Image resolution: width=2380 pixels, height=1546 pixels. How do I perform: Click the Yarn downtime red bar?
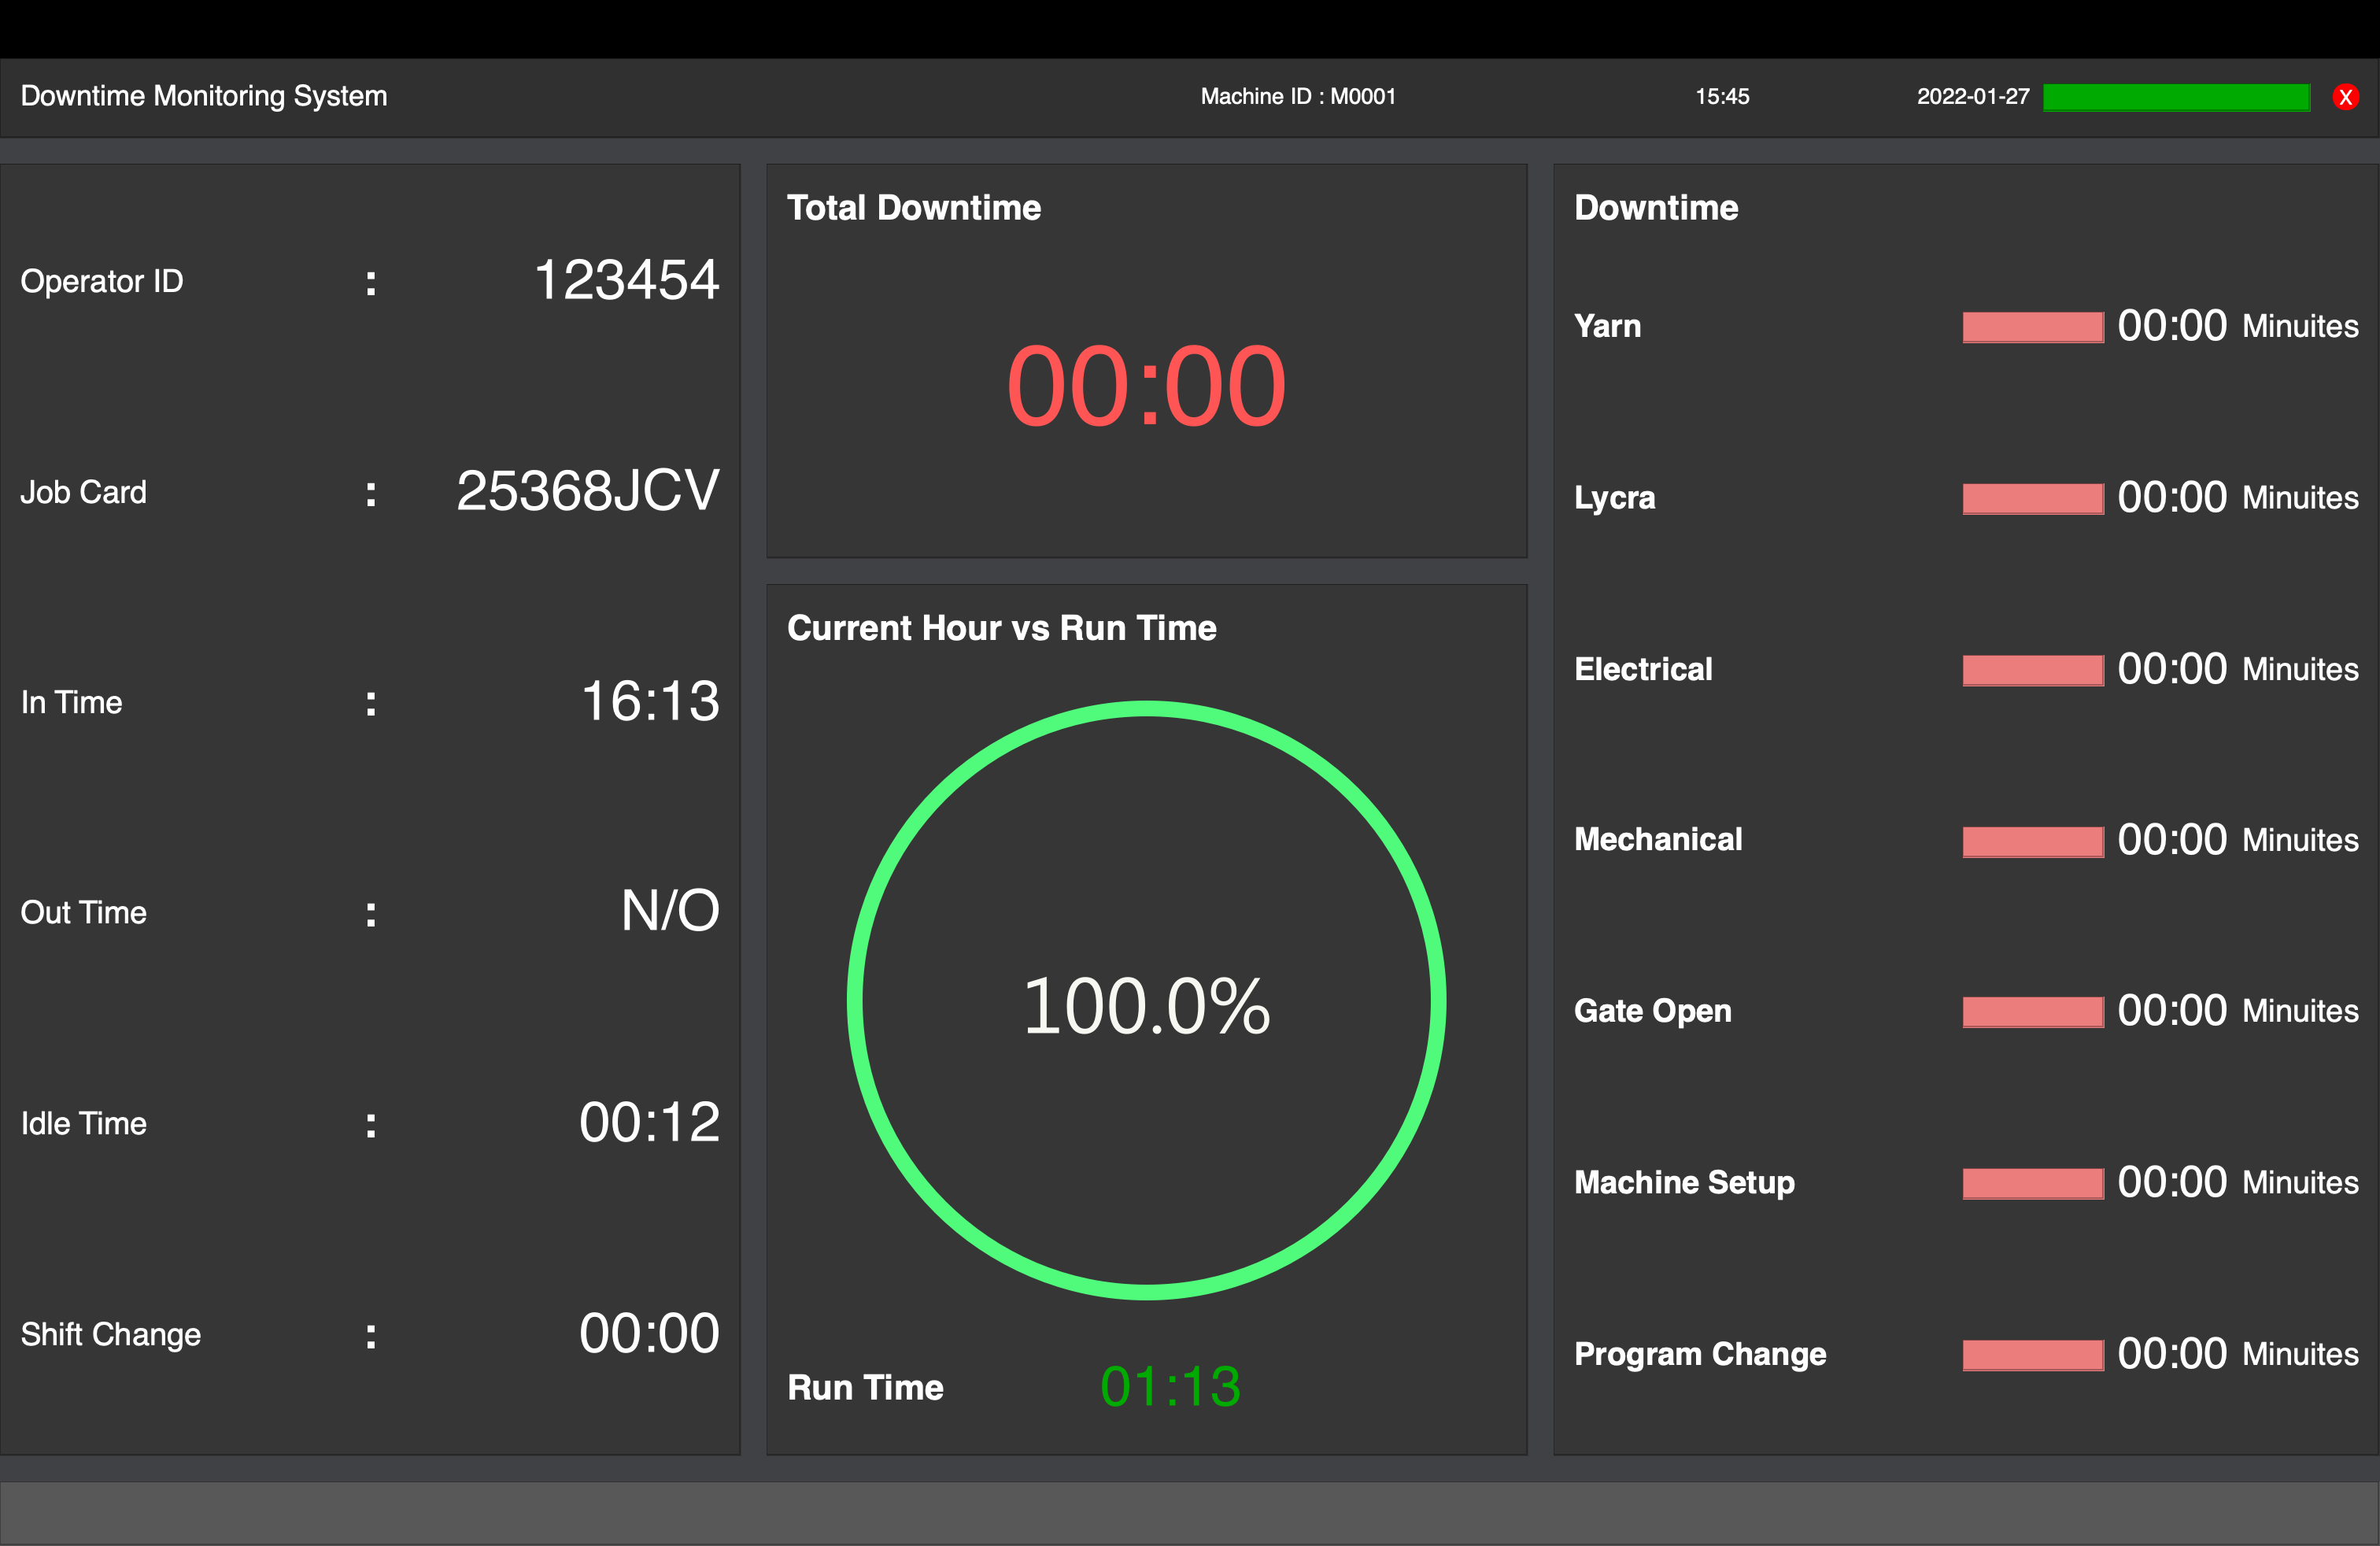click(x=2033, y=327)
